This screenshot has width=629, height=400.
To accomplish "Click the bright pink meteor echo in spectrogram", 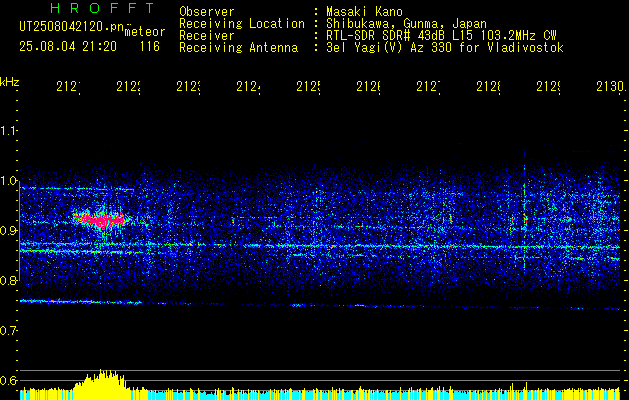I will pos(100,219).
